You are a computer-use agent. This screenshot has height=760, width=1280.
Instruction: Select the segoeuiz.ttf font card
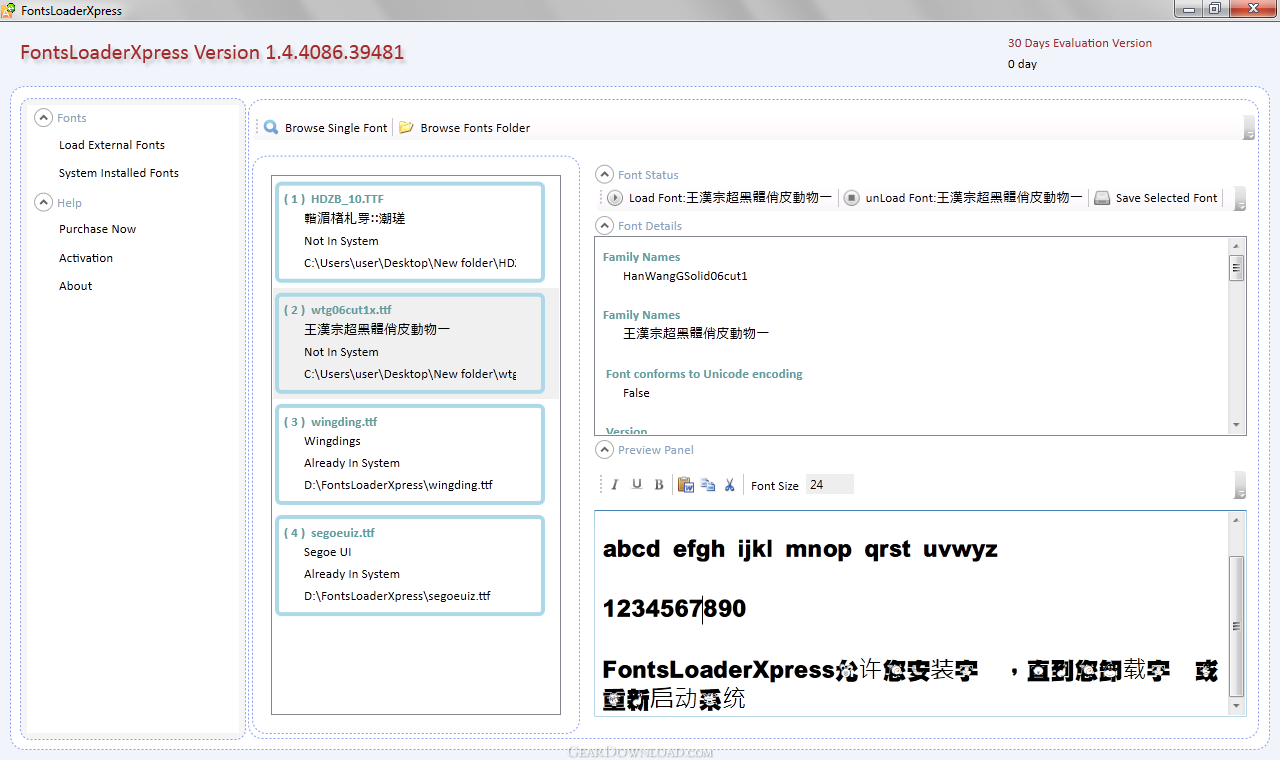pos(410,565)
